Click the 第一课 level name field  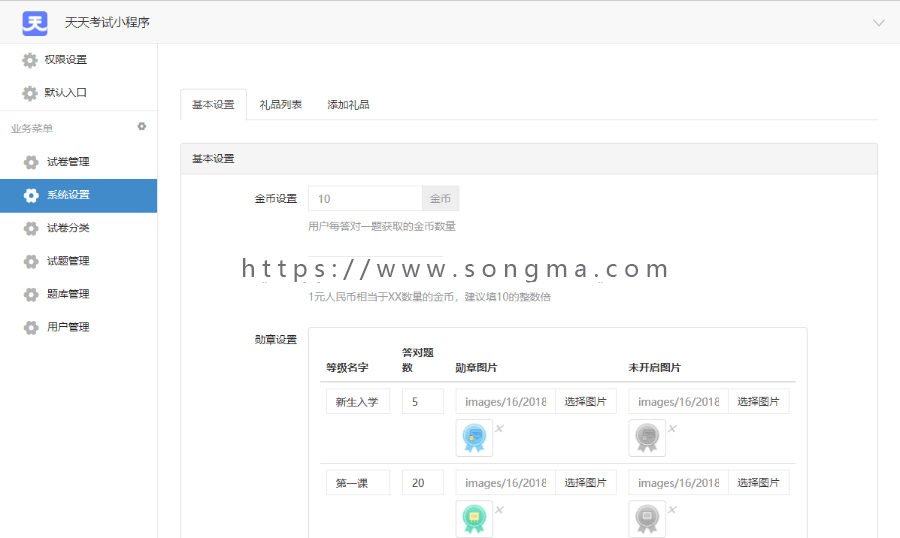tap(358, 482)
